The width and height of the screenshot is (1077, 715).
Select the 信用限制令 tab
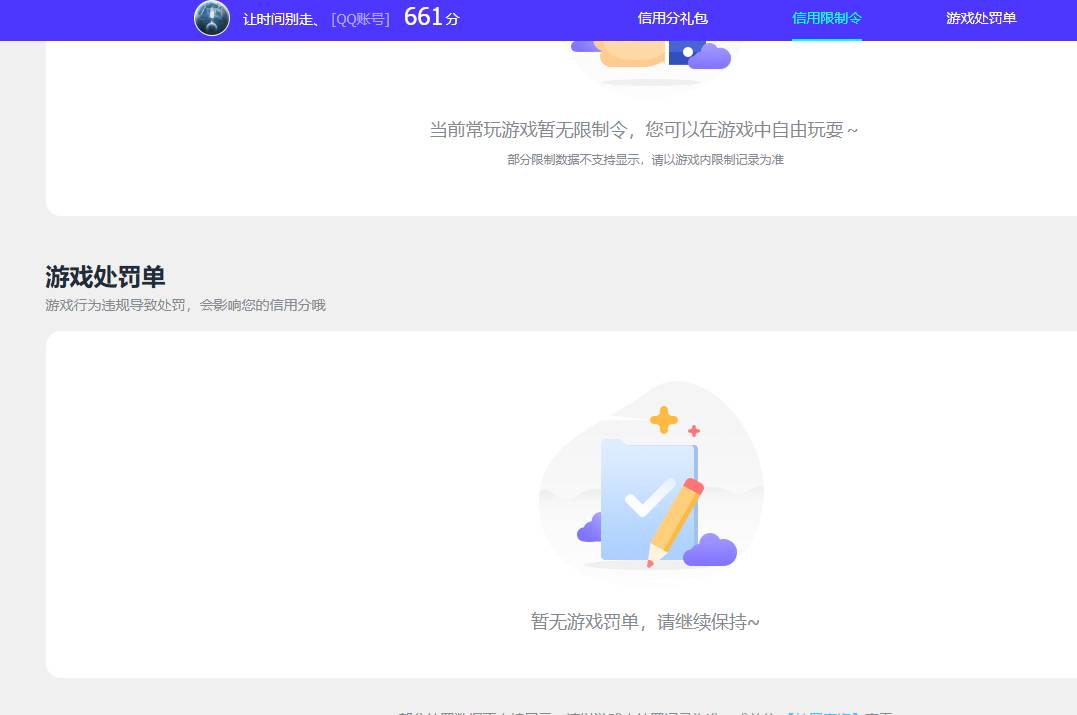827,18
